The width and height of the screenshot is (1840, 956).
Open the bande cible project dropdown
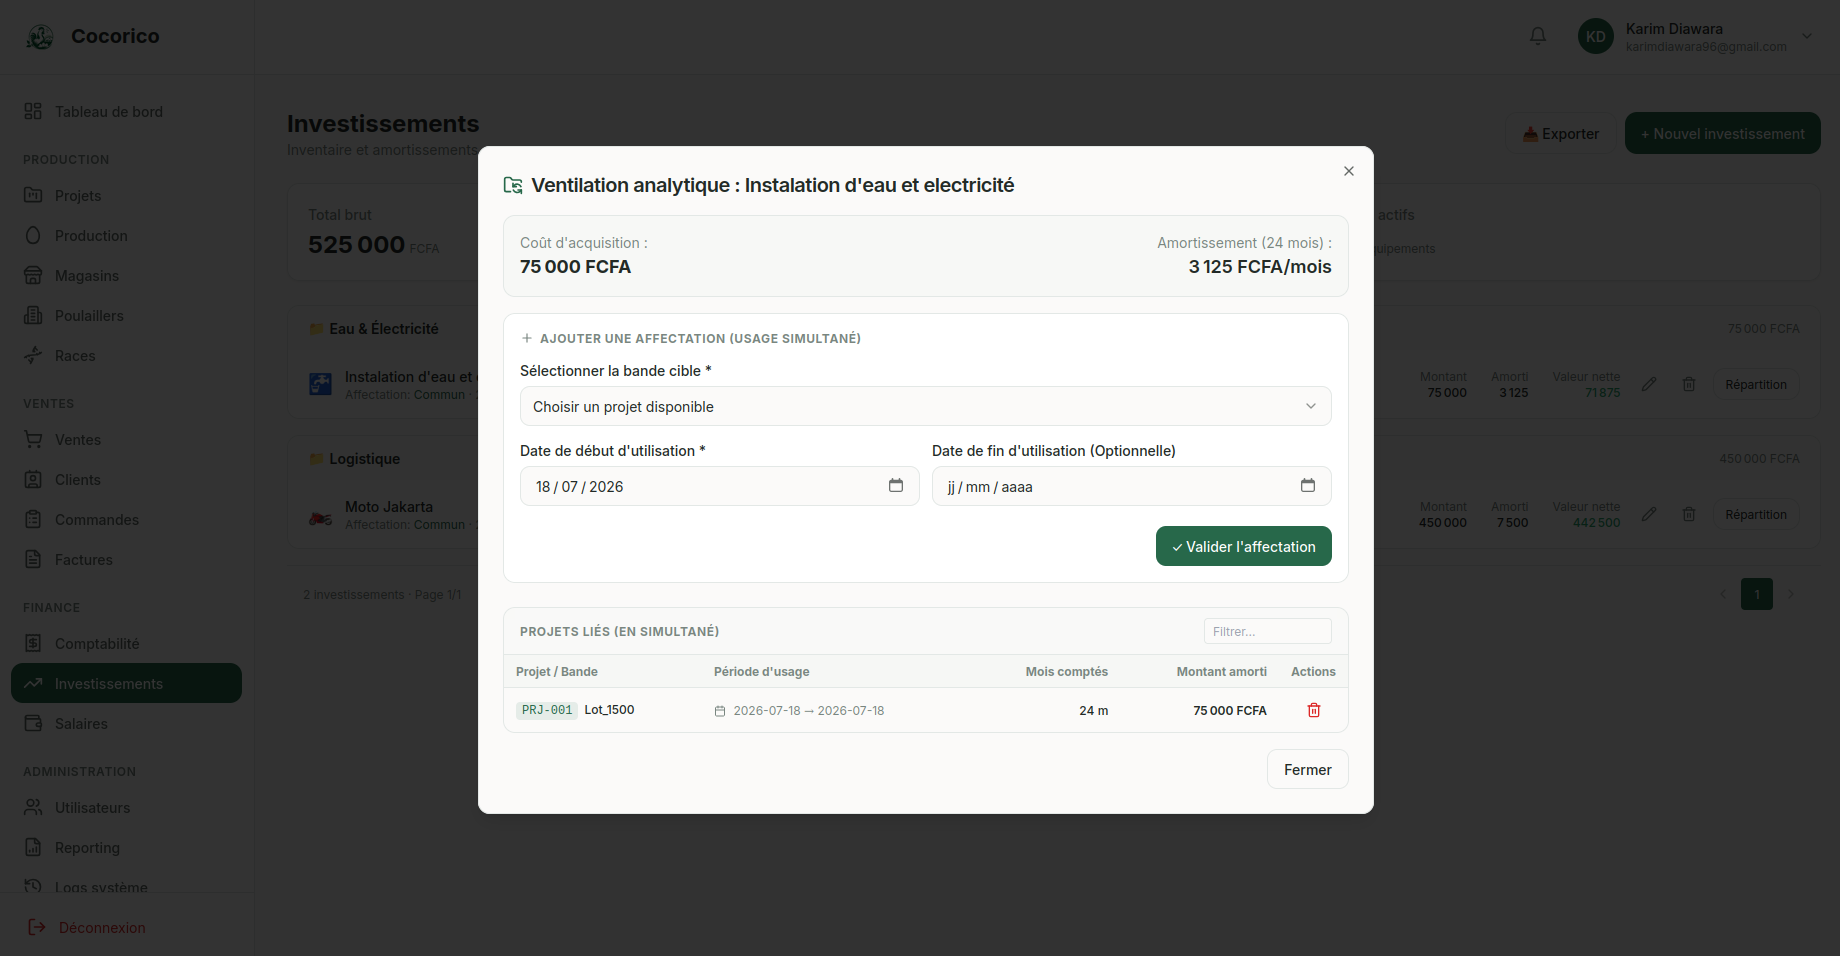tap(926, 406)
